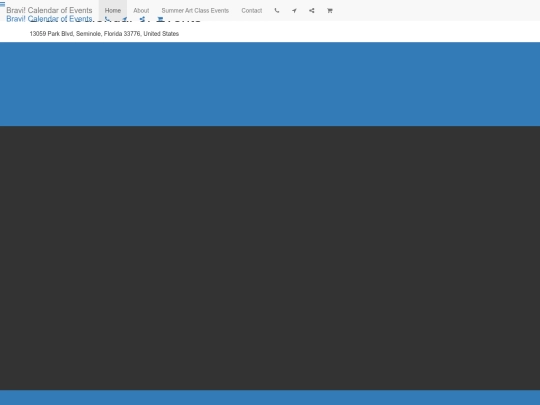
Task: Open Summer Art Class Events
Action: point(195,10)
